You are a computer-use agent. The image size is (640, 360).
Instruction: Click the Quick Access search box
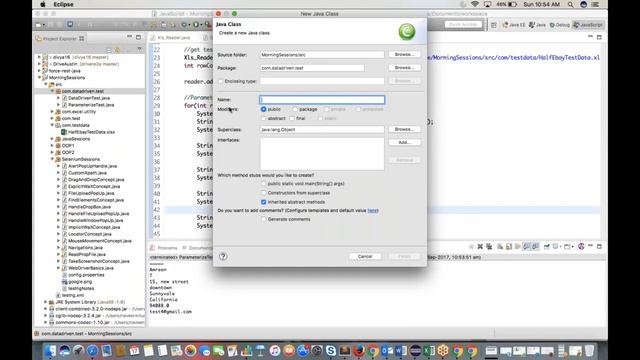coord(463,25)
